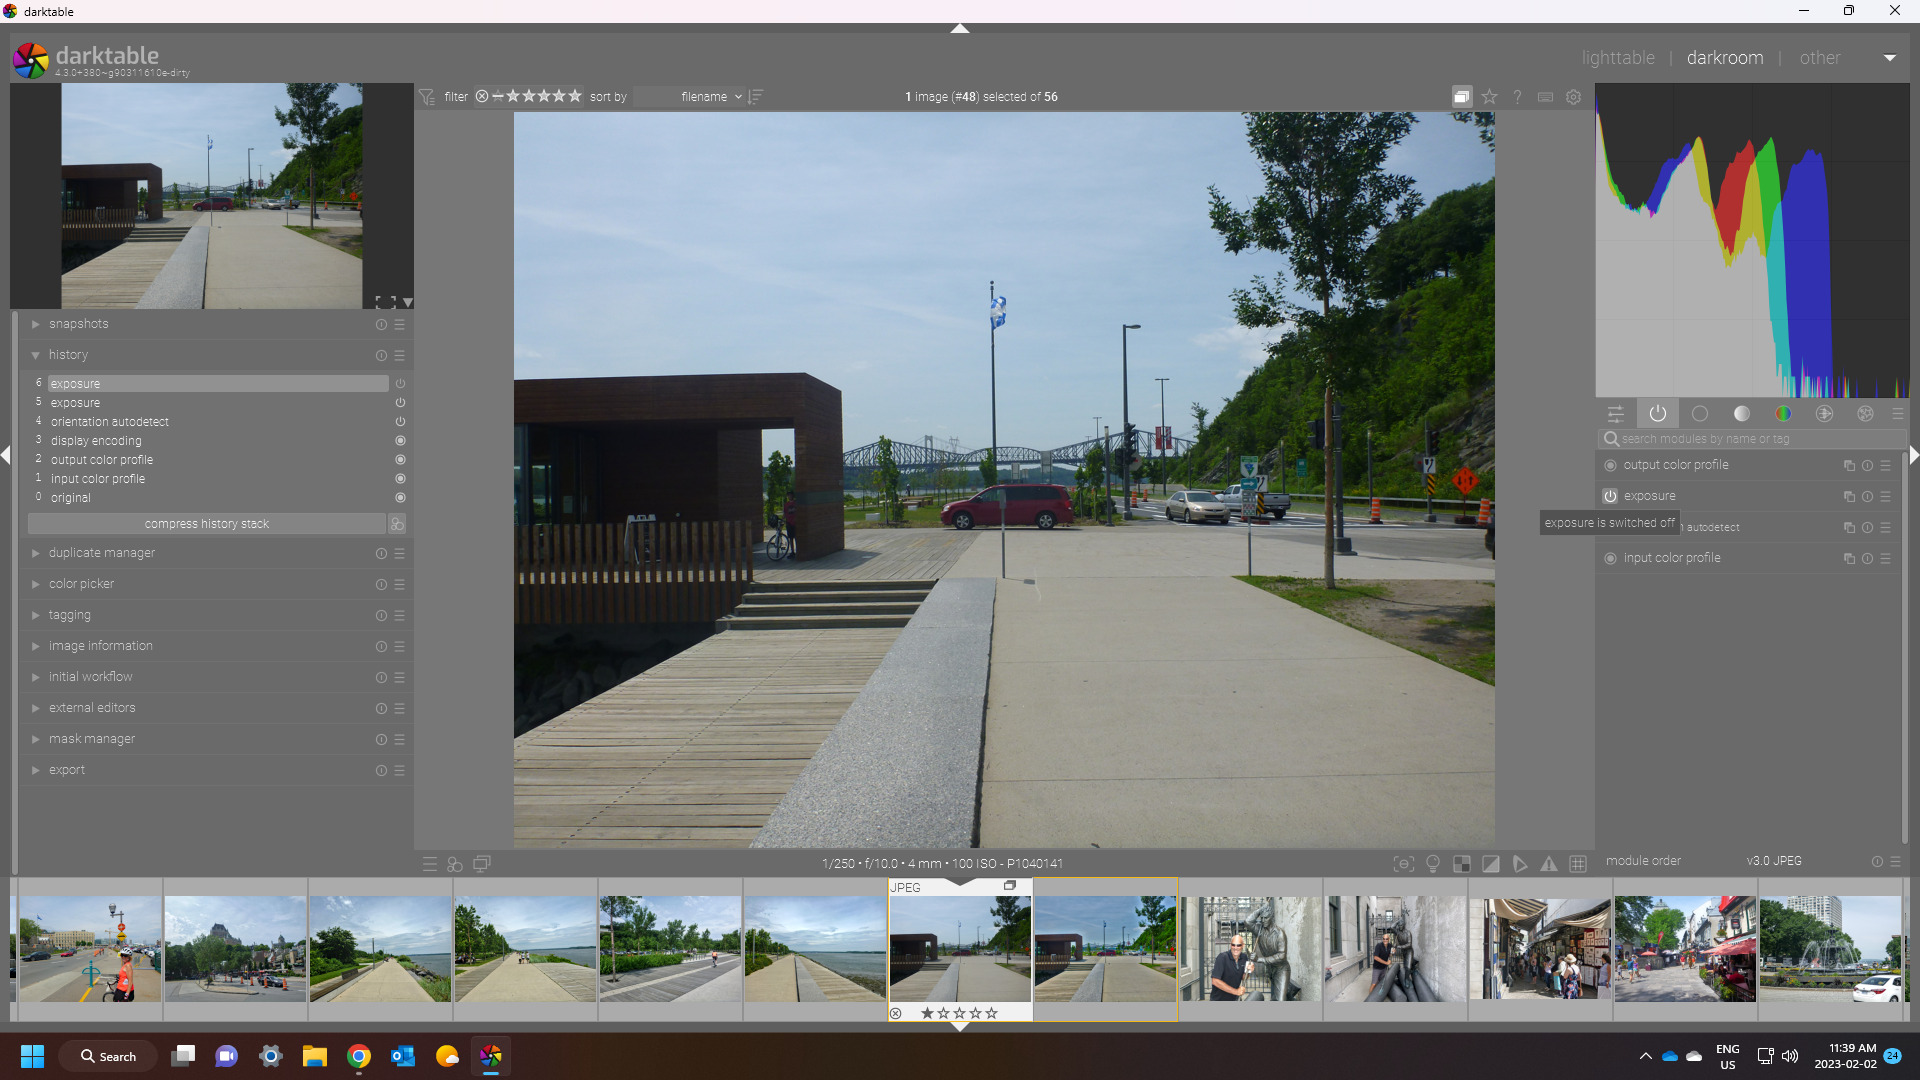
Task: Toggle the ISO 12646 color assessment bulb
Action: point(1433,864)
